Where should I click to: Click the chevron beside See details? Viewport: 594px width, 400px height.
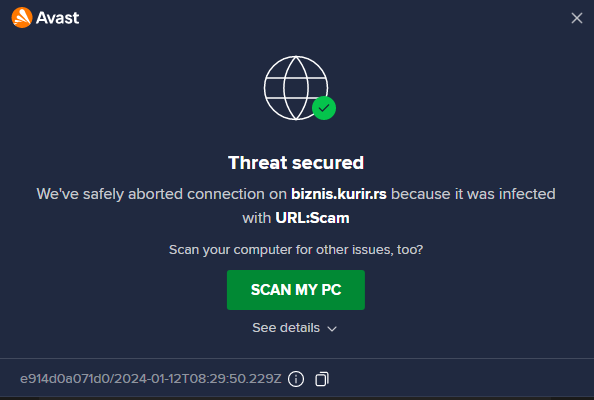pyautogui.click(x=332, y=328)
